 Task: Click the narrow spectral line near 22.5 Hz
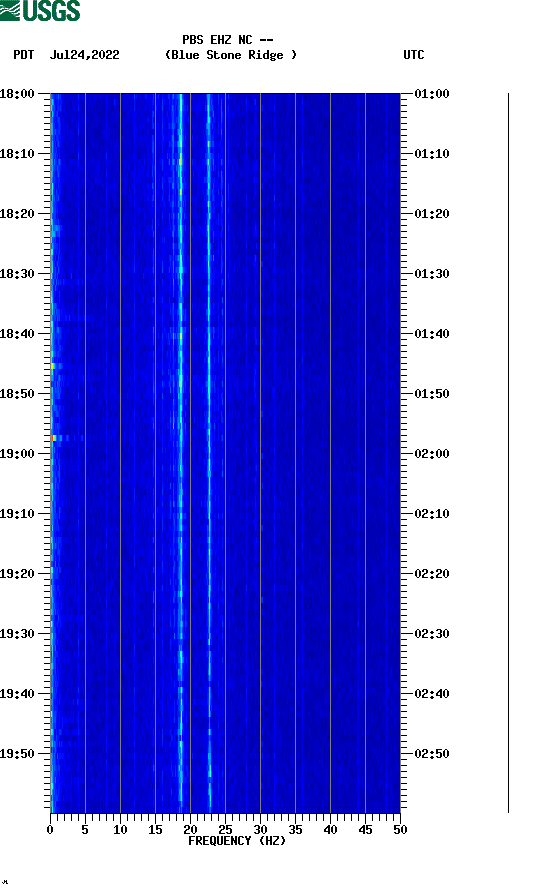[x=209, y=453]
